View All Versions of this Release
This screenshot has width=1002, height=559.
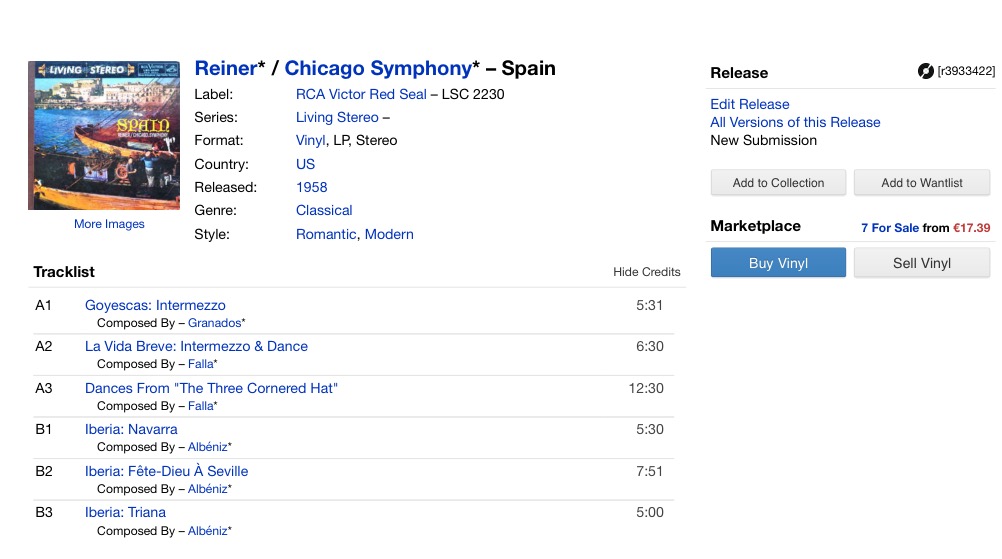[x=795, y=122]
